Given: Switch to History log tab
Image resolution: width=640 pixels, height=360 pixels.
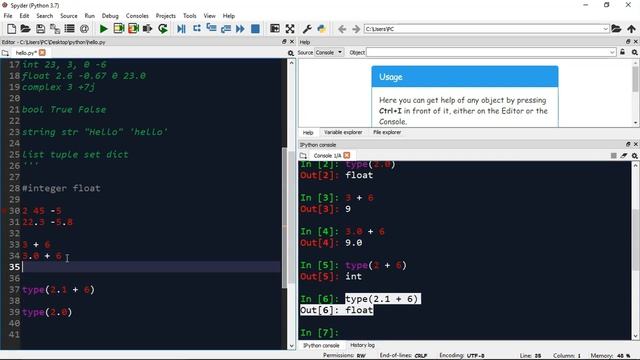Looking at the screenshot, I should coord(362,345).
